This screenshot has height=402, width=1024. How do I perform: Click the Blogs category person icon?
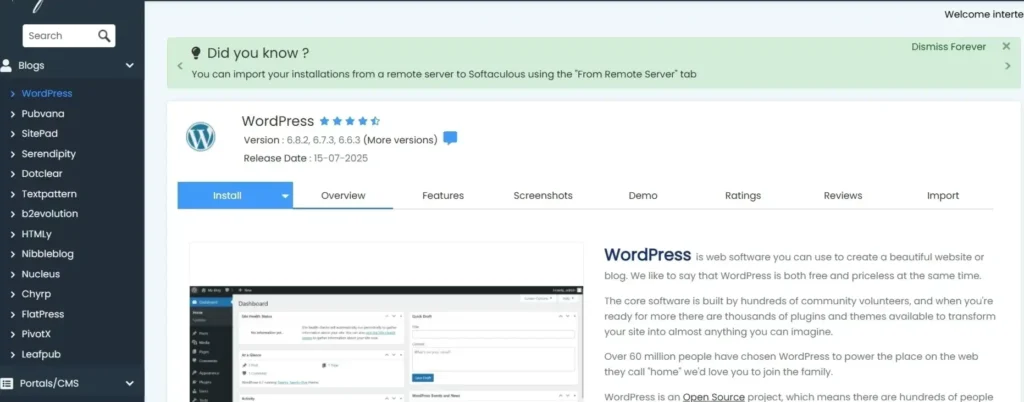click(x=7, y=65)
